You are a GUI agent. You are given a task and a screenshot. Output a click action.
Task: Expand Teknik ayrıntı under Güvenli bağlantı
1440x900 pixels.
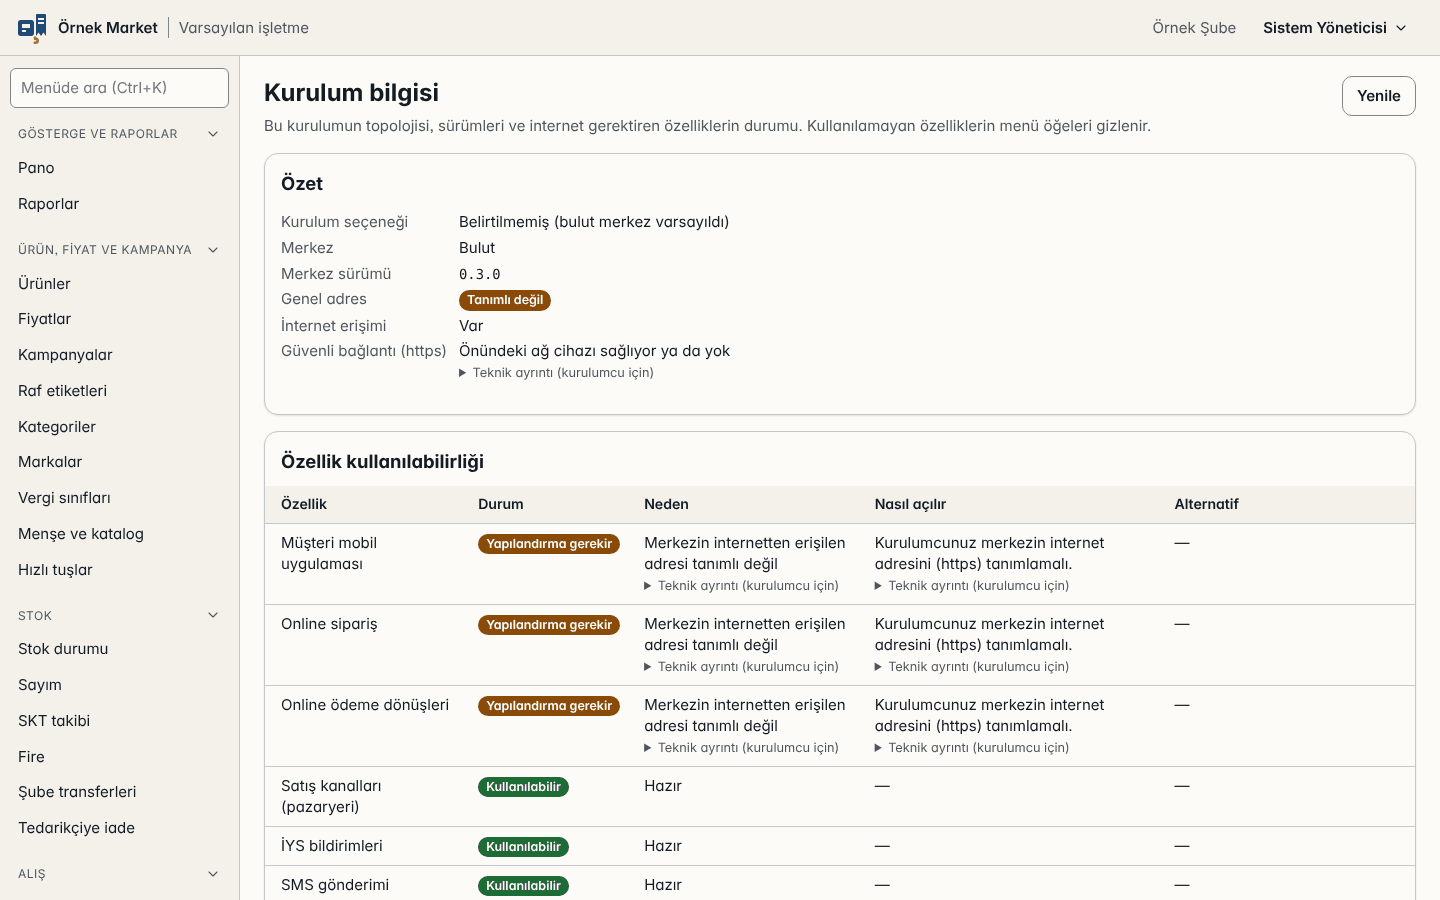coord(556,373)
